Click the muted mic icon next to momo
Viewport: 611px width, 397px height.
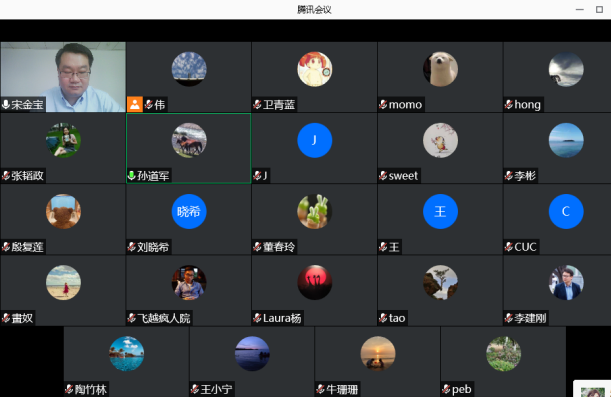383,104
